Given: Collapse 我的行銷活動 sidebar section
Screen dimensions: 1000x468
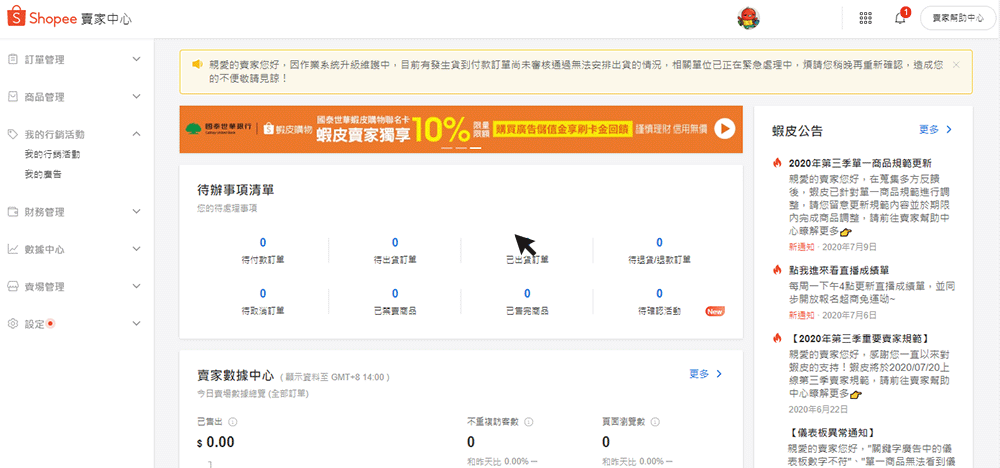Looking at the screenshot, I should point(136,134).
